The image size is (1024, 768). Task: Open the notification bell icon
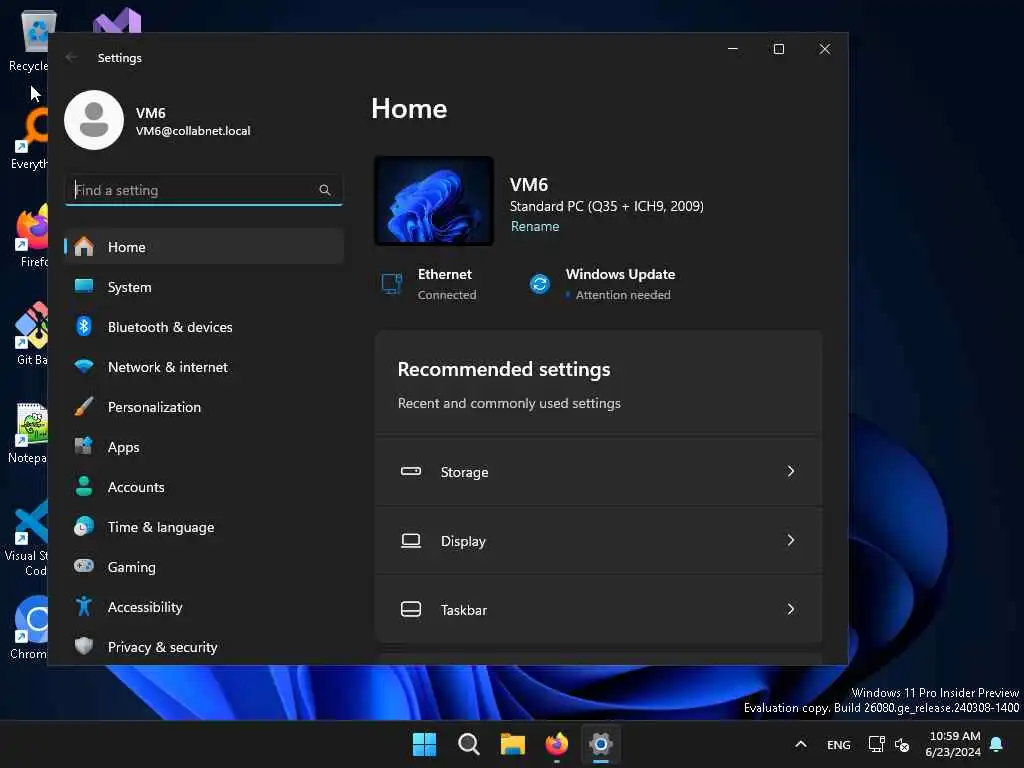pyautogui.click(x=997, y=744)
